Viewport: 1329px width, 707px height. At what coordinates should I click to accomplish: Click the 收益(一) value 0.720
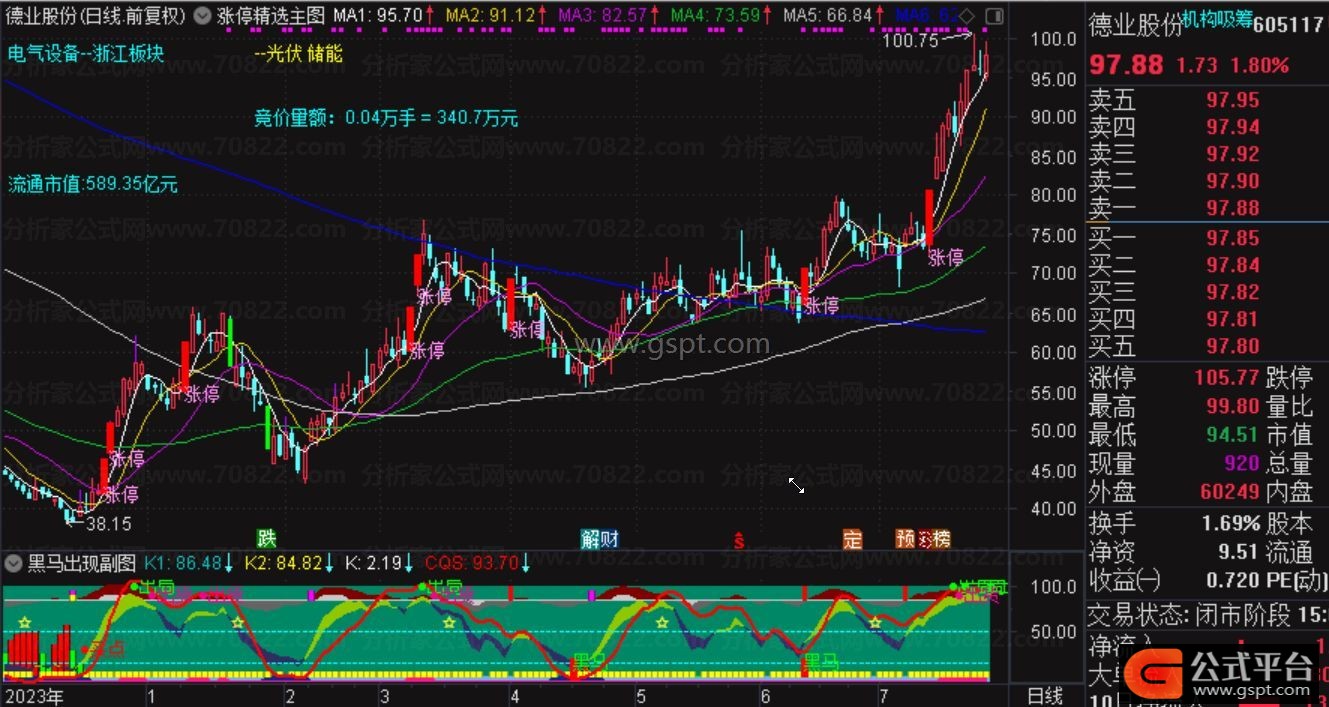1233,580
